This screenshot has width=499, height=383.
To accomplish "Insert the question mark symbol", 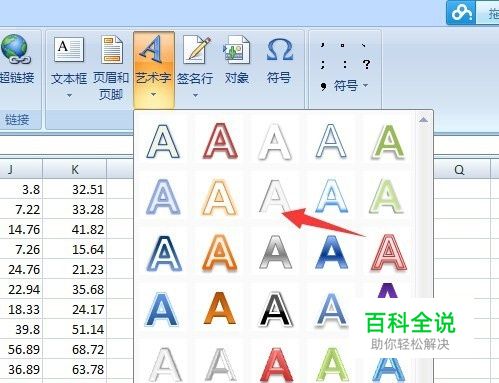I will click(x=366, y=64).
